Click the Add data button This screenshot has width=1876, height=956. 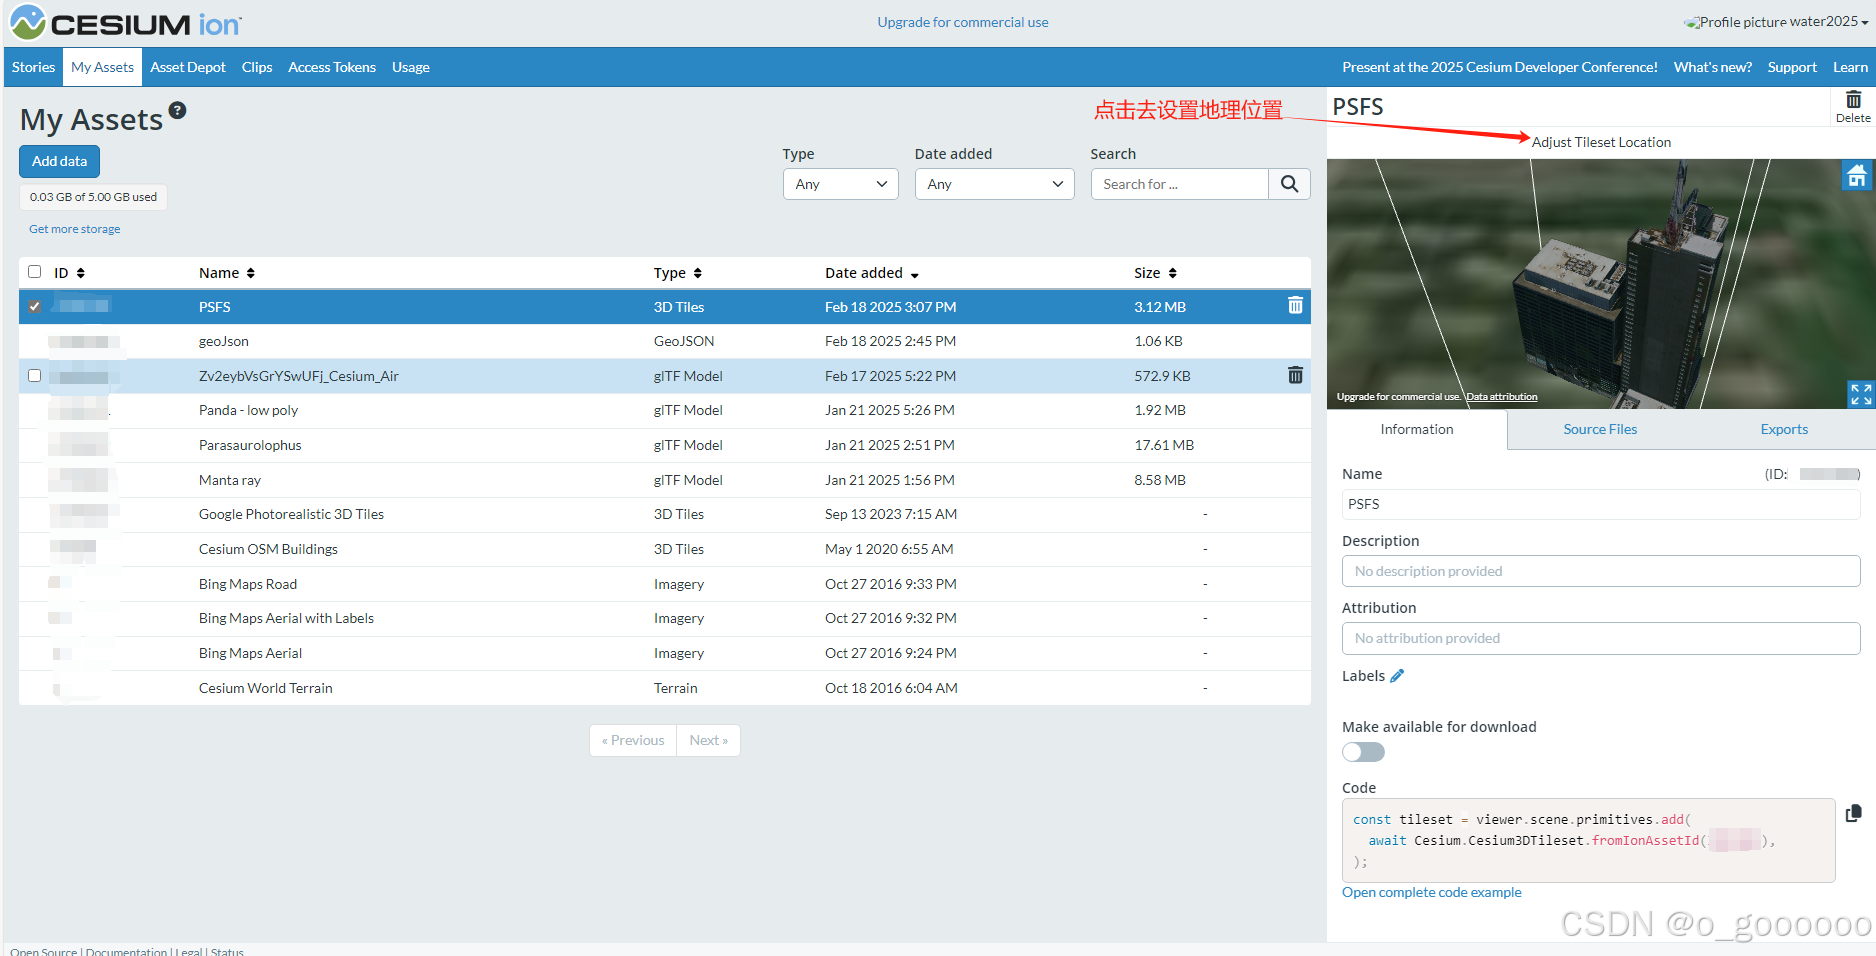point(59,161)
